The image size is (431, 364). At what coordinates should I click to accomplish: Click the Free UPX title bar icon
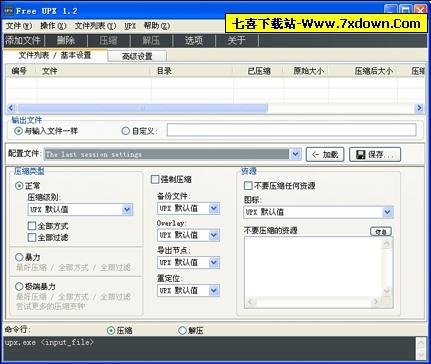click(x=8, y=11)
